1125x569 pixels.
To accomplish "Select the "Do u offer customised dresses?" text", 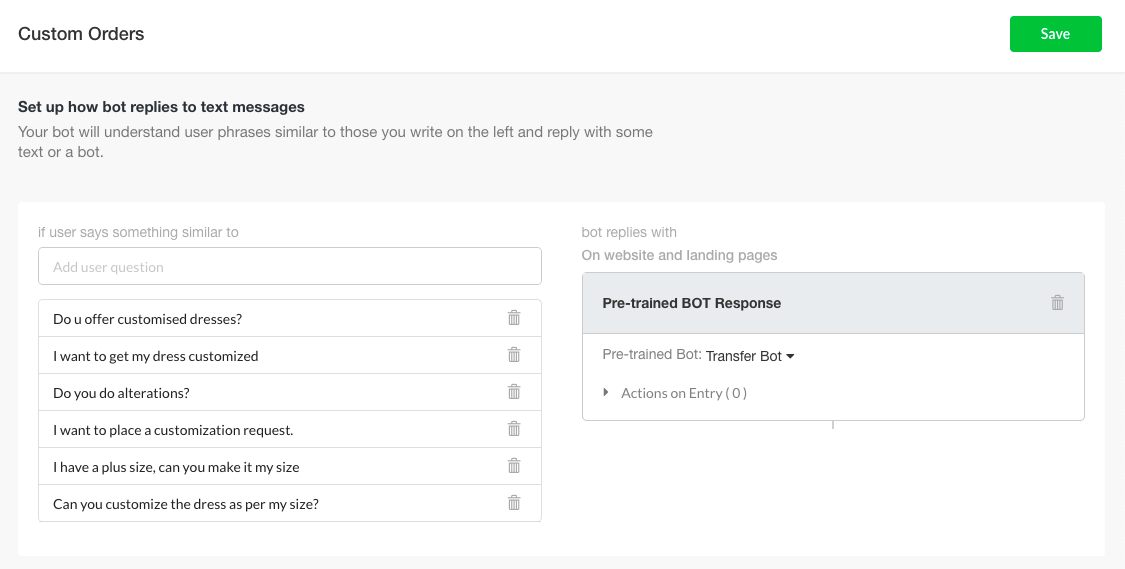I will point(148,319).
